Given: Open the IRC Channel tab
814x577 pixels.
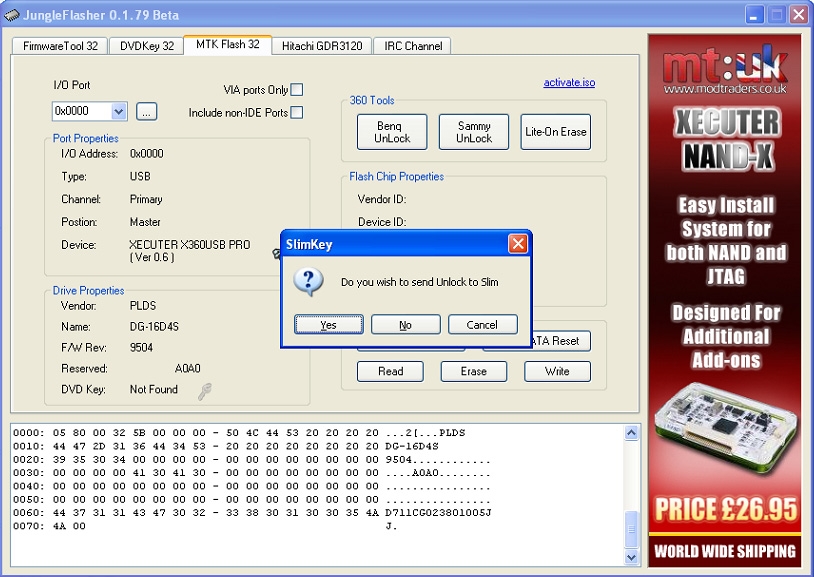Looking at the screenshot, I should (x=413, y=46).
